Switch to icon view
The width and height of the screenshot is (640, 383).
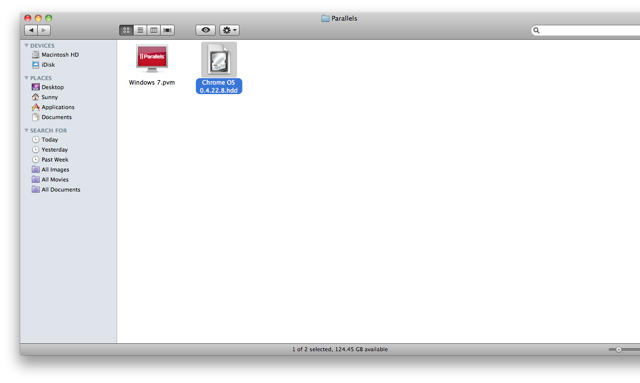pyautogui.click(x=126, y=30)
